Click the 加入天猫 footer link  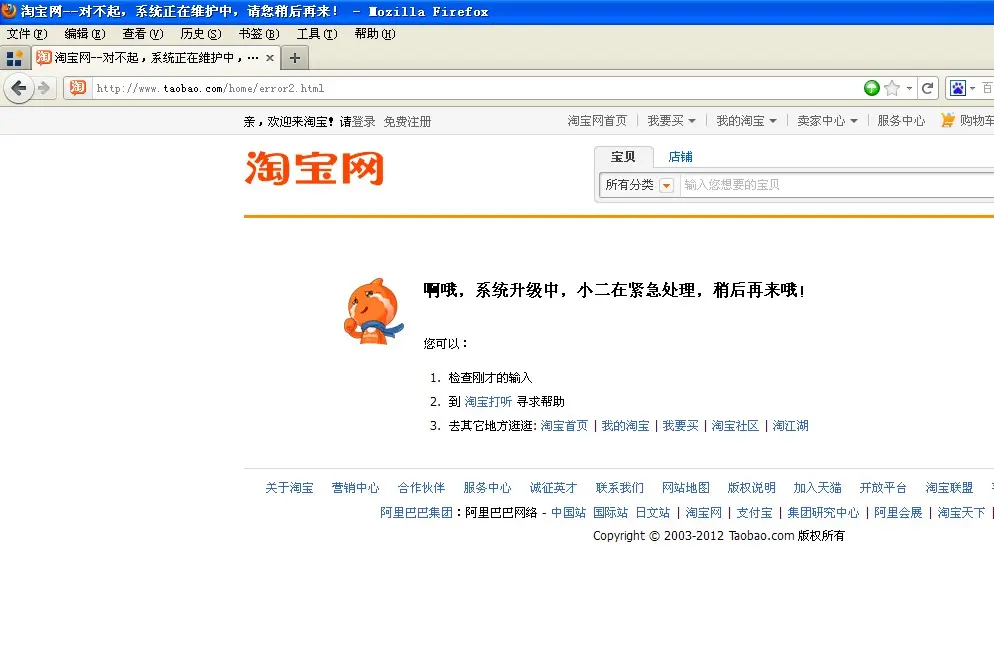(x=817, y=488)
